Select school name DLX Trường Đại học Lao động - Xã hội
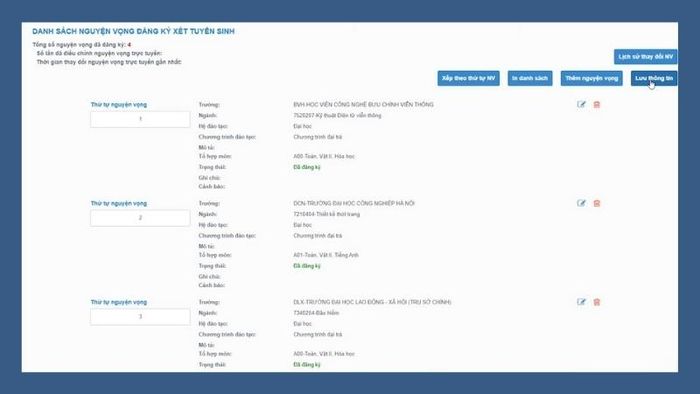This screenshot has height=394, width=700. (372, 302)
